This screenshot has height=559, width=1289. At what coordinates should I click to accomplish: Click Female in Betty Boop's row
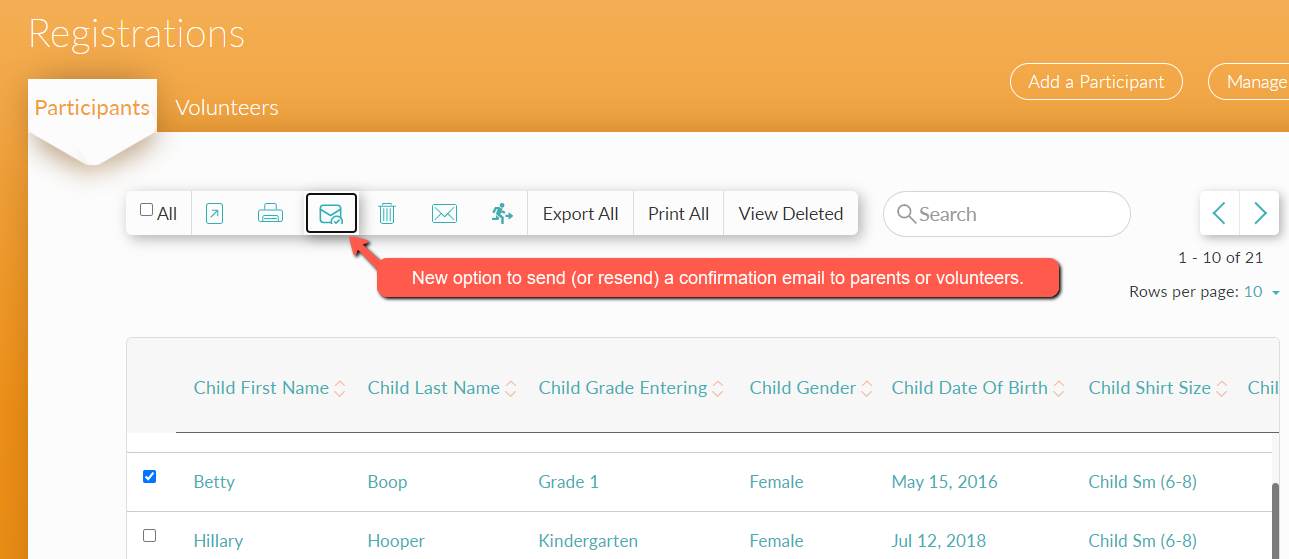click(776, 482)
